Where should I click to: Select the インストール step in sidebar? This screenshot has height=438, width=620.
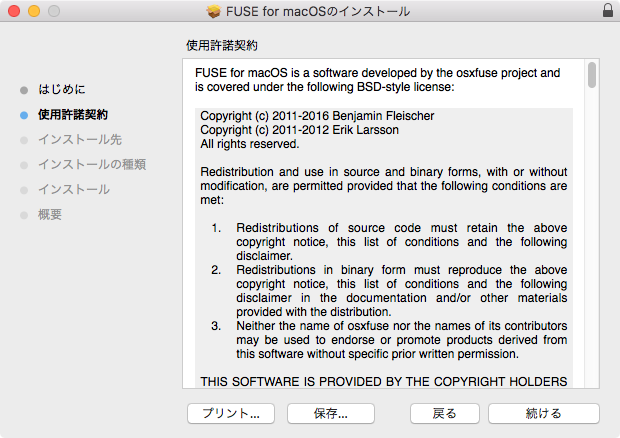(x=74, y=189)
